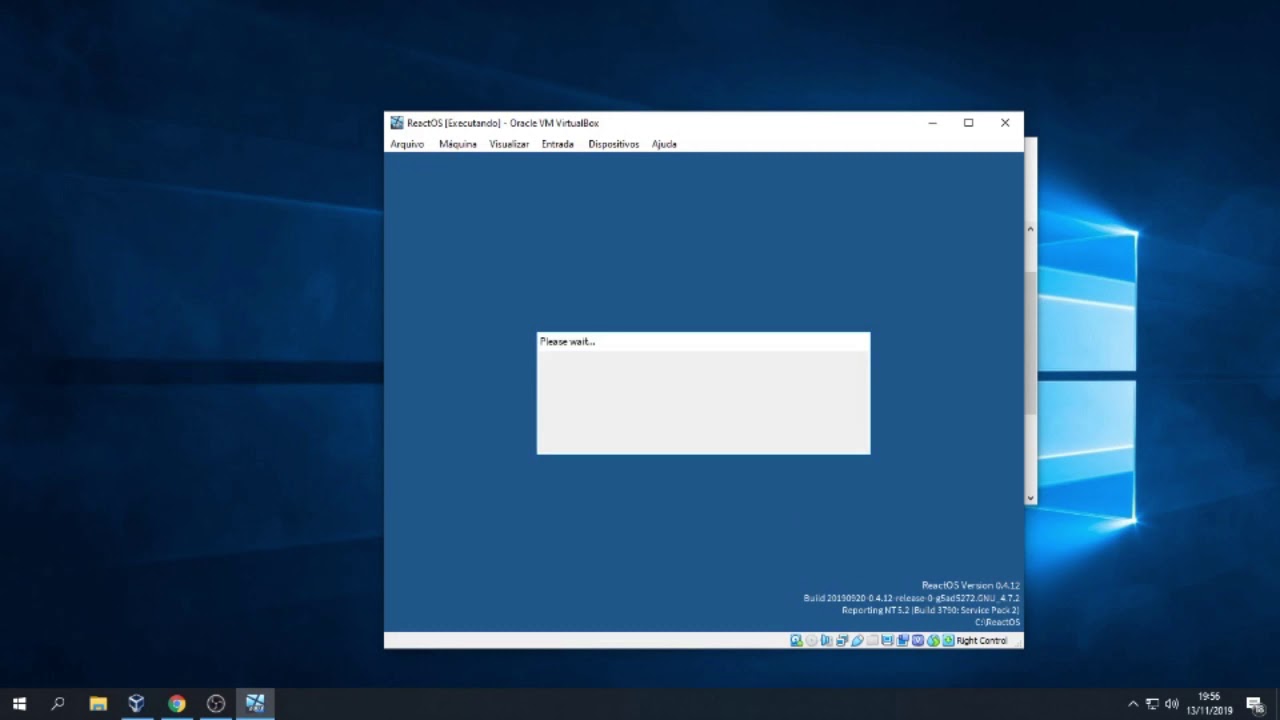1280x720 pixels.
Task: Open Windows taskbar search
Action: (58, 704)
